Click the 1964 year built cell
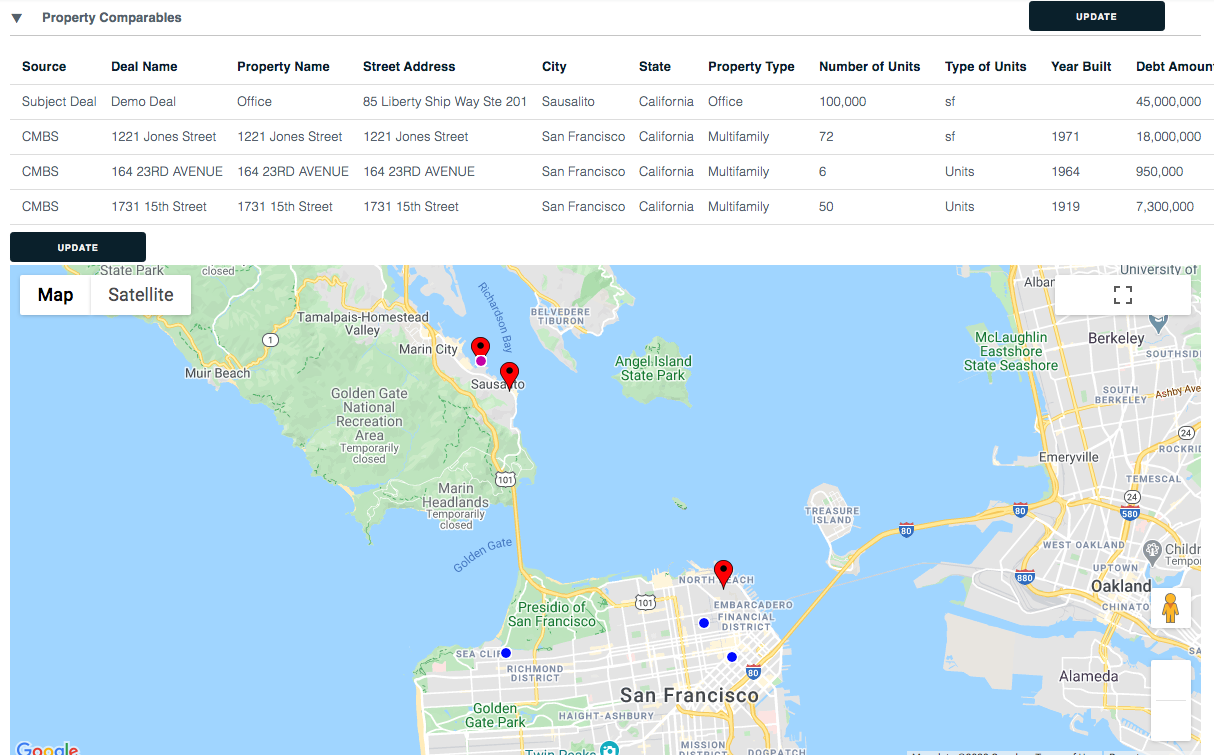1214x755 pixels. tap(1066, 172)
